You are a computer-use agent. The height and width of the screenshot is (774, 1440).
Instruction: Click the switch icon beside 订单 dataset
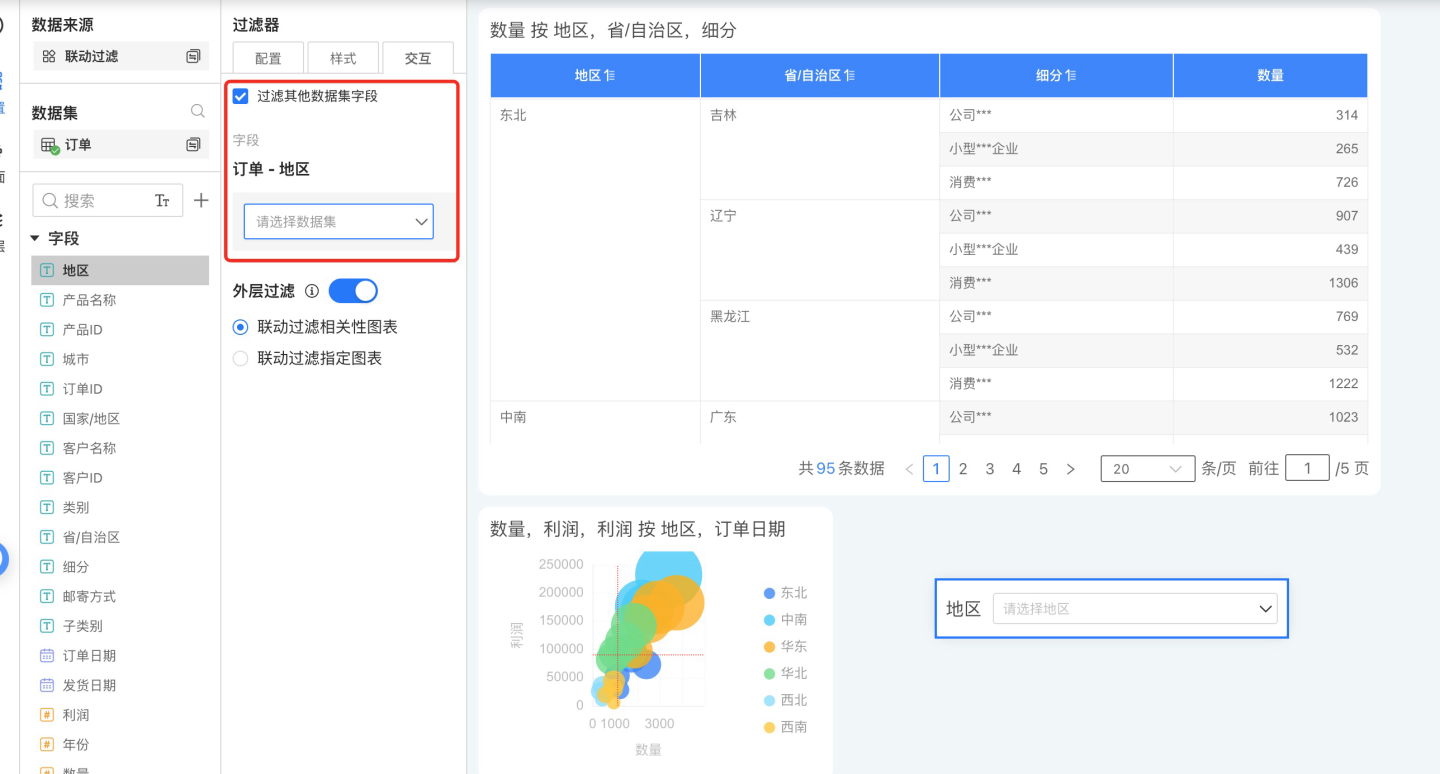[x=193, y=145]
